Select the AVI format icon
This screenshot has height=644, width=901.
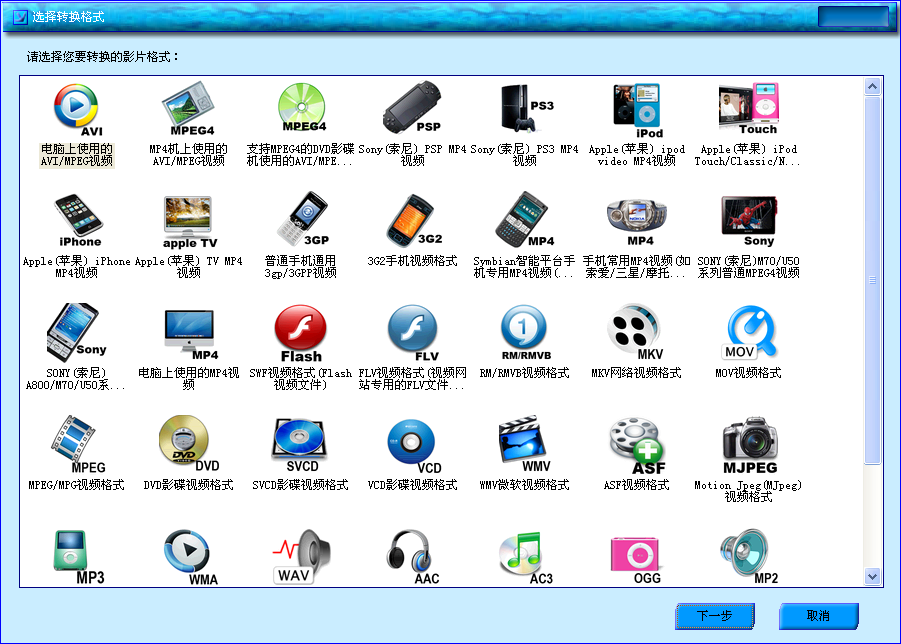click(78, 110)
